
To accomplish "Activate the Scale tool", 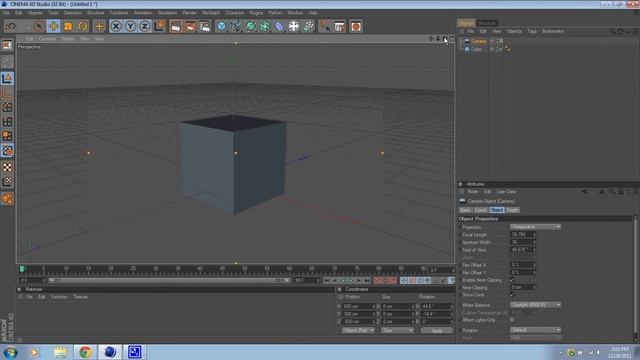I will (68, 26).
